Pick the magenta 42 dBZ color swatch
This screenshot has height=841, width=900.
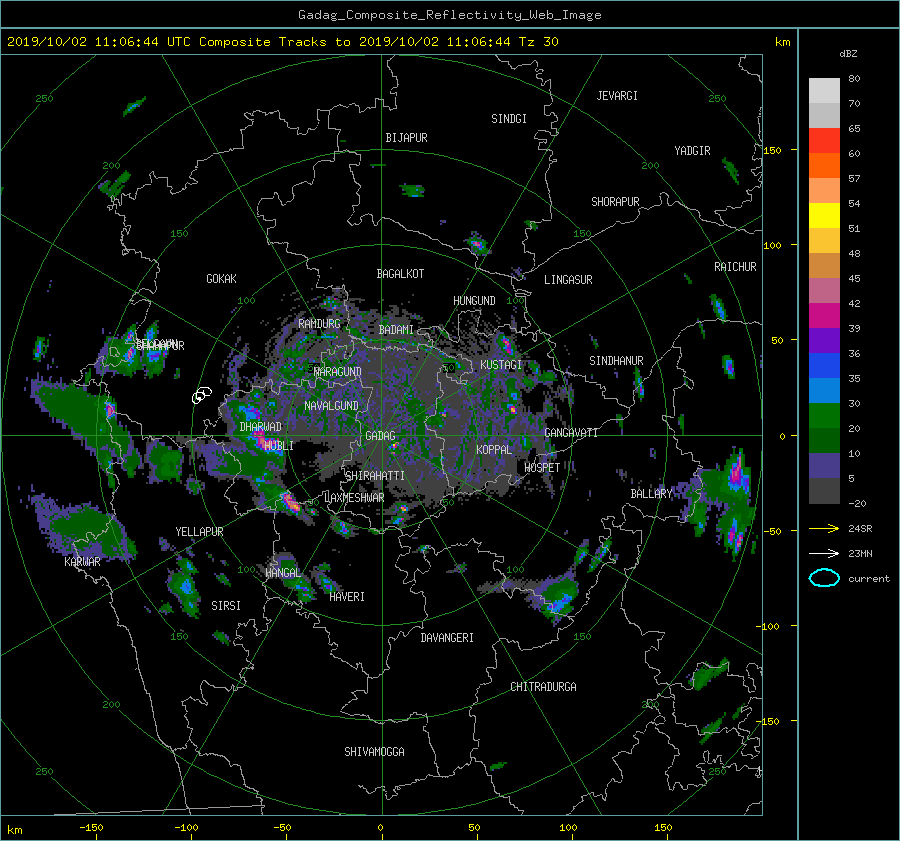[x=824, y=315]
